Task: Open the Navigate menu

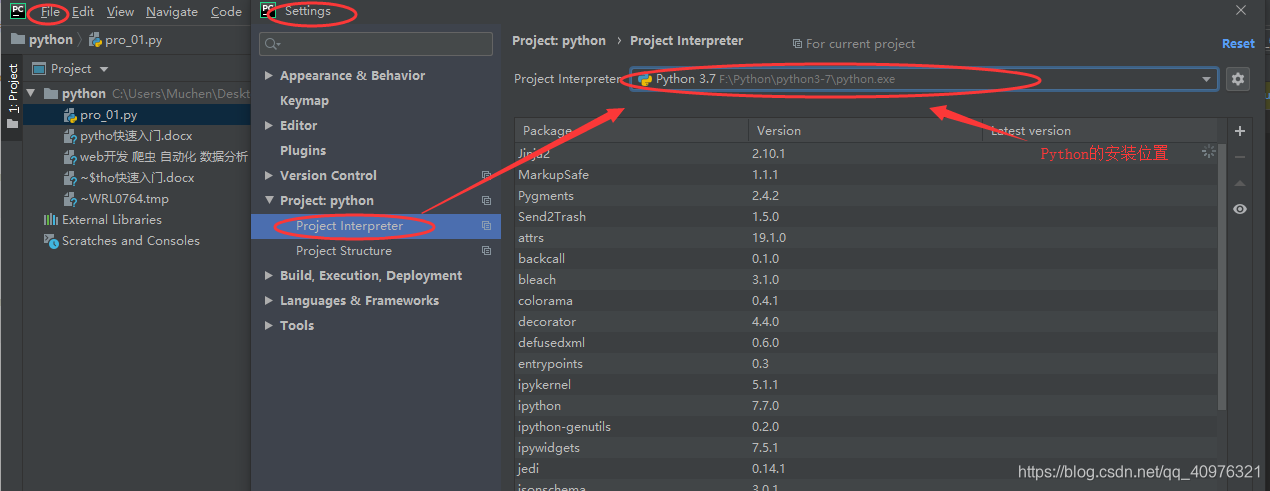Action: (172, 12)
